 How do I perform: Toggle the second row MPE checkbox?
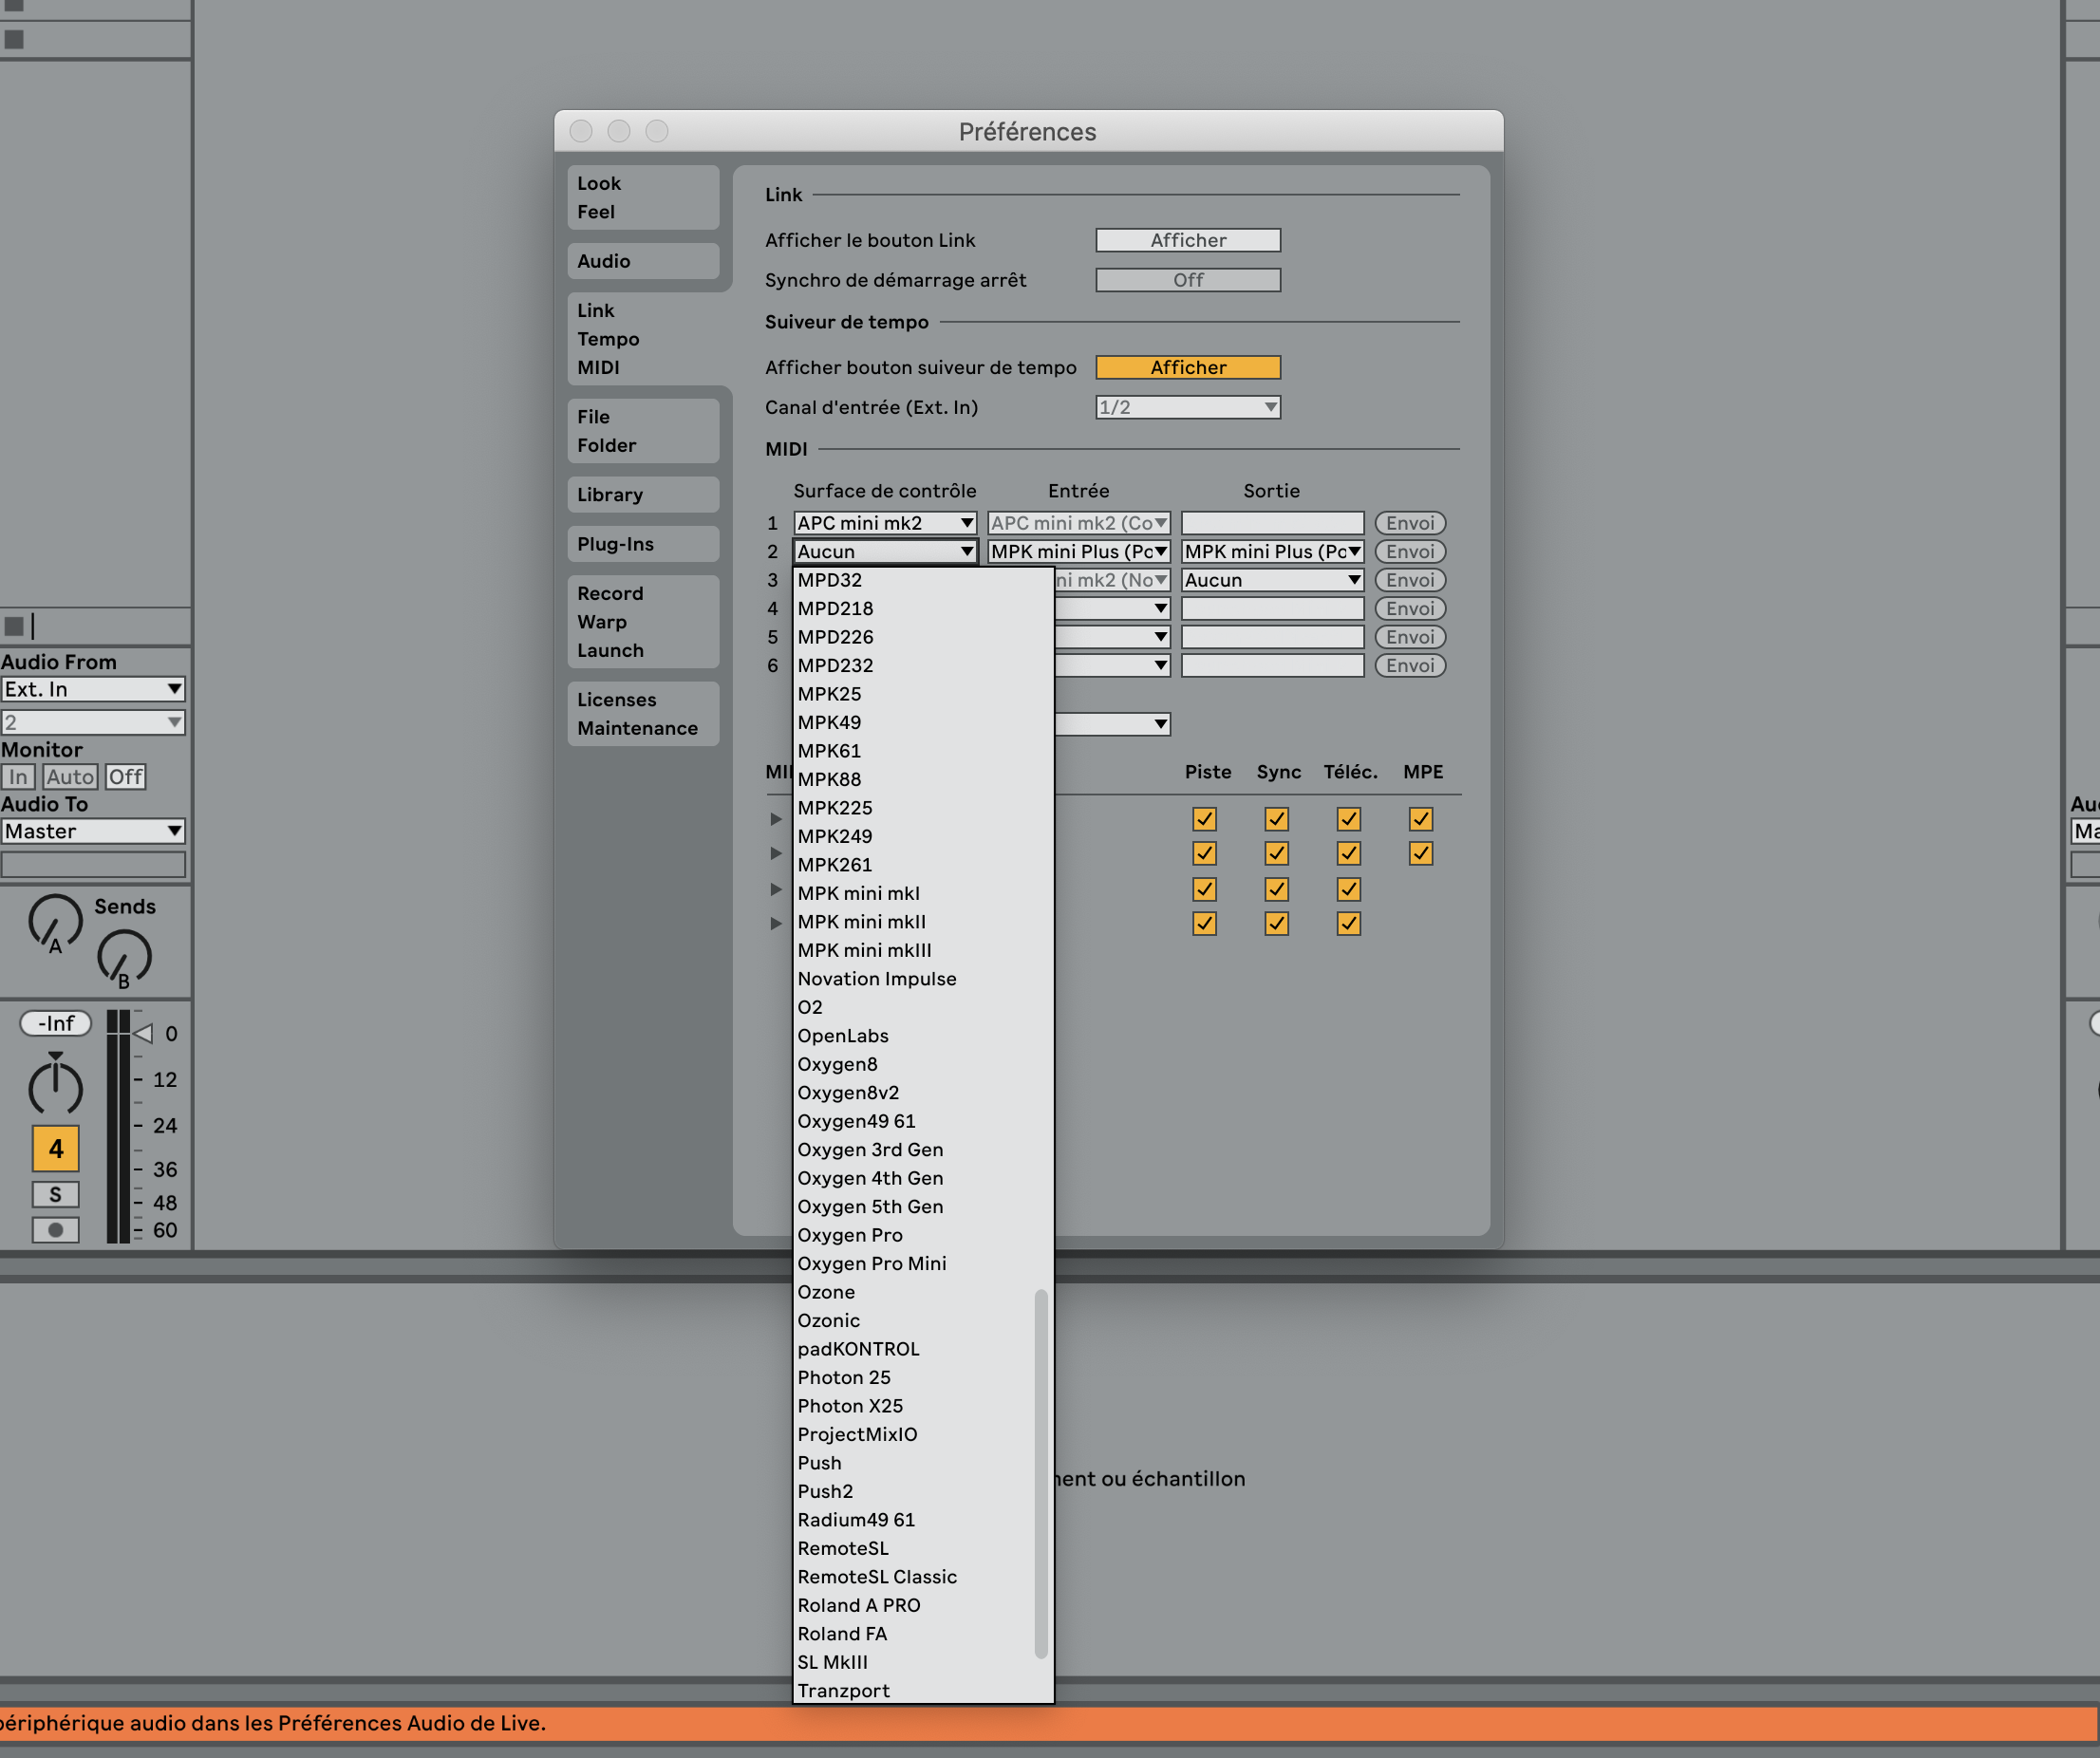(1420, 853)
